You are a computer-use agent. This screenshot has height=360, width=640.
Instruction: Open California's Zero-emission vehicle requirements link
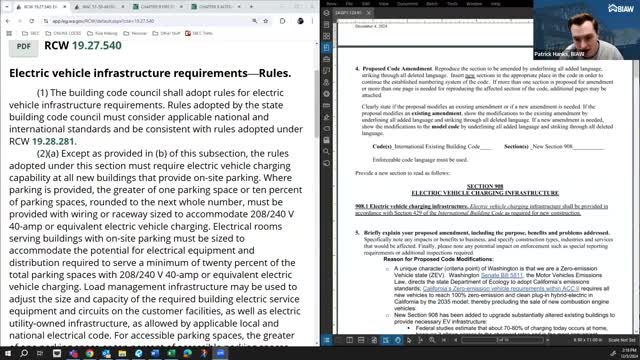point(501,289)
